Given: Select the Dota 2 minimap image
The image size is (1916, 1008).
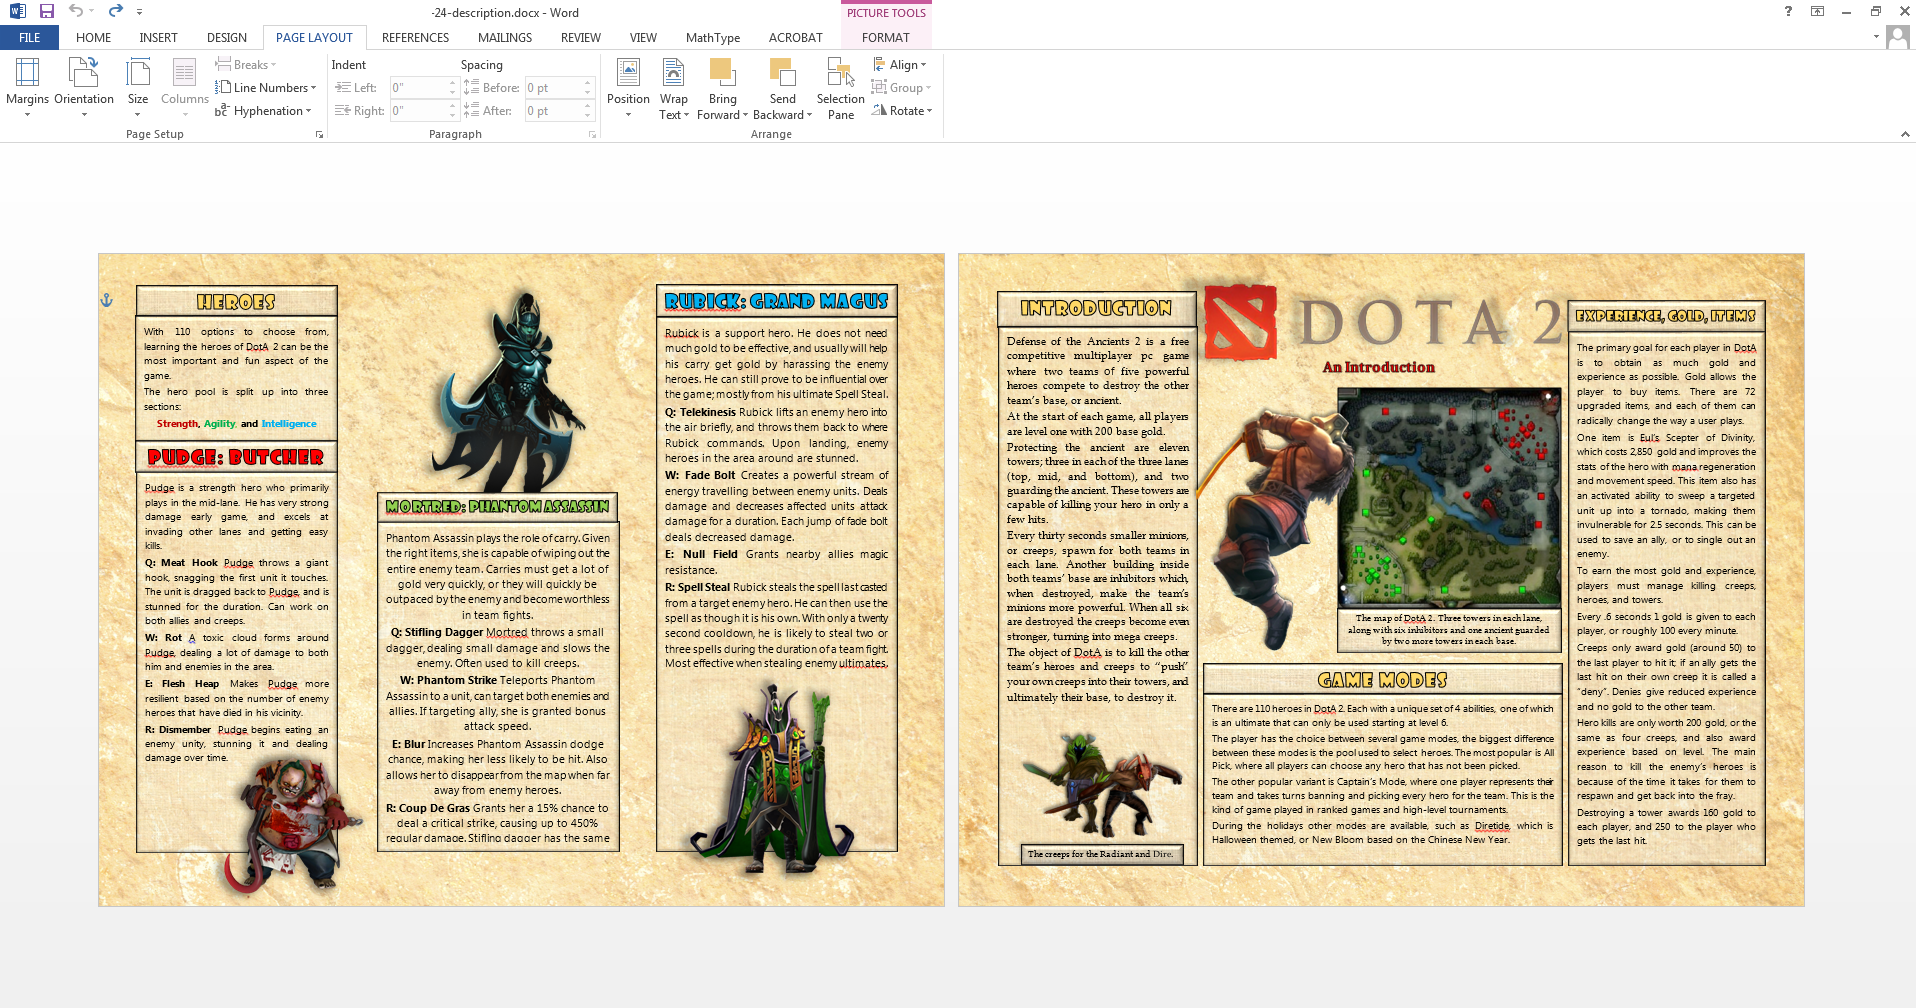Looking at the screenshot, I should (1448, 498).
